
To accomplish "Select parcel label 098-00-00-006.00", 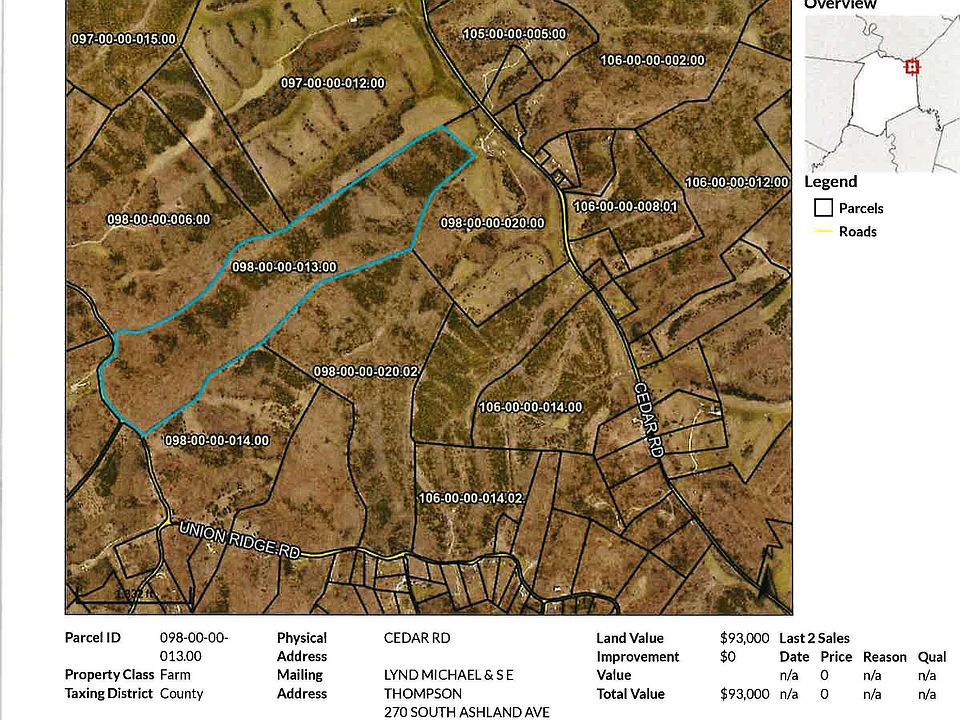I will [x=159, y=219].
